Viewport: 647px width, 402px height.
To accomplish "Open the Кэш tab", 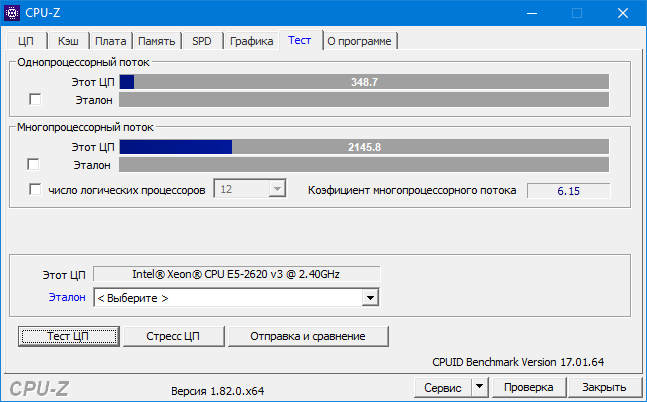I will pyautogui.click(x=68, y=41).
